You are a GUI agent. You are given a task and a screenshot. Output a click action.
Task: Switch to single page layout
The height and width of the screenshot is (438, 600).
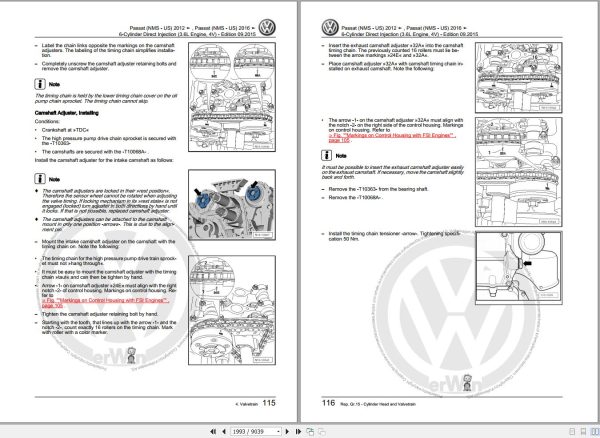[x=572, y=431]
